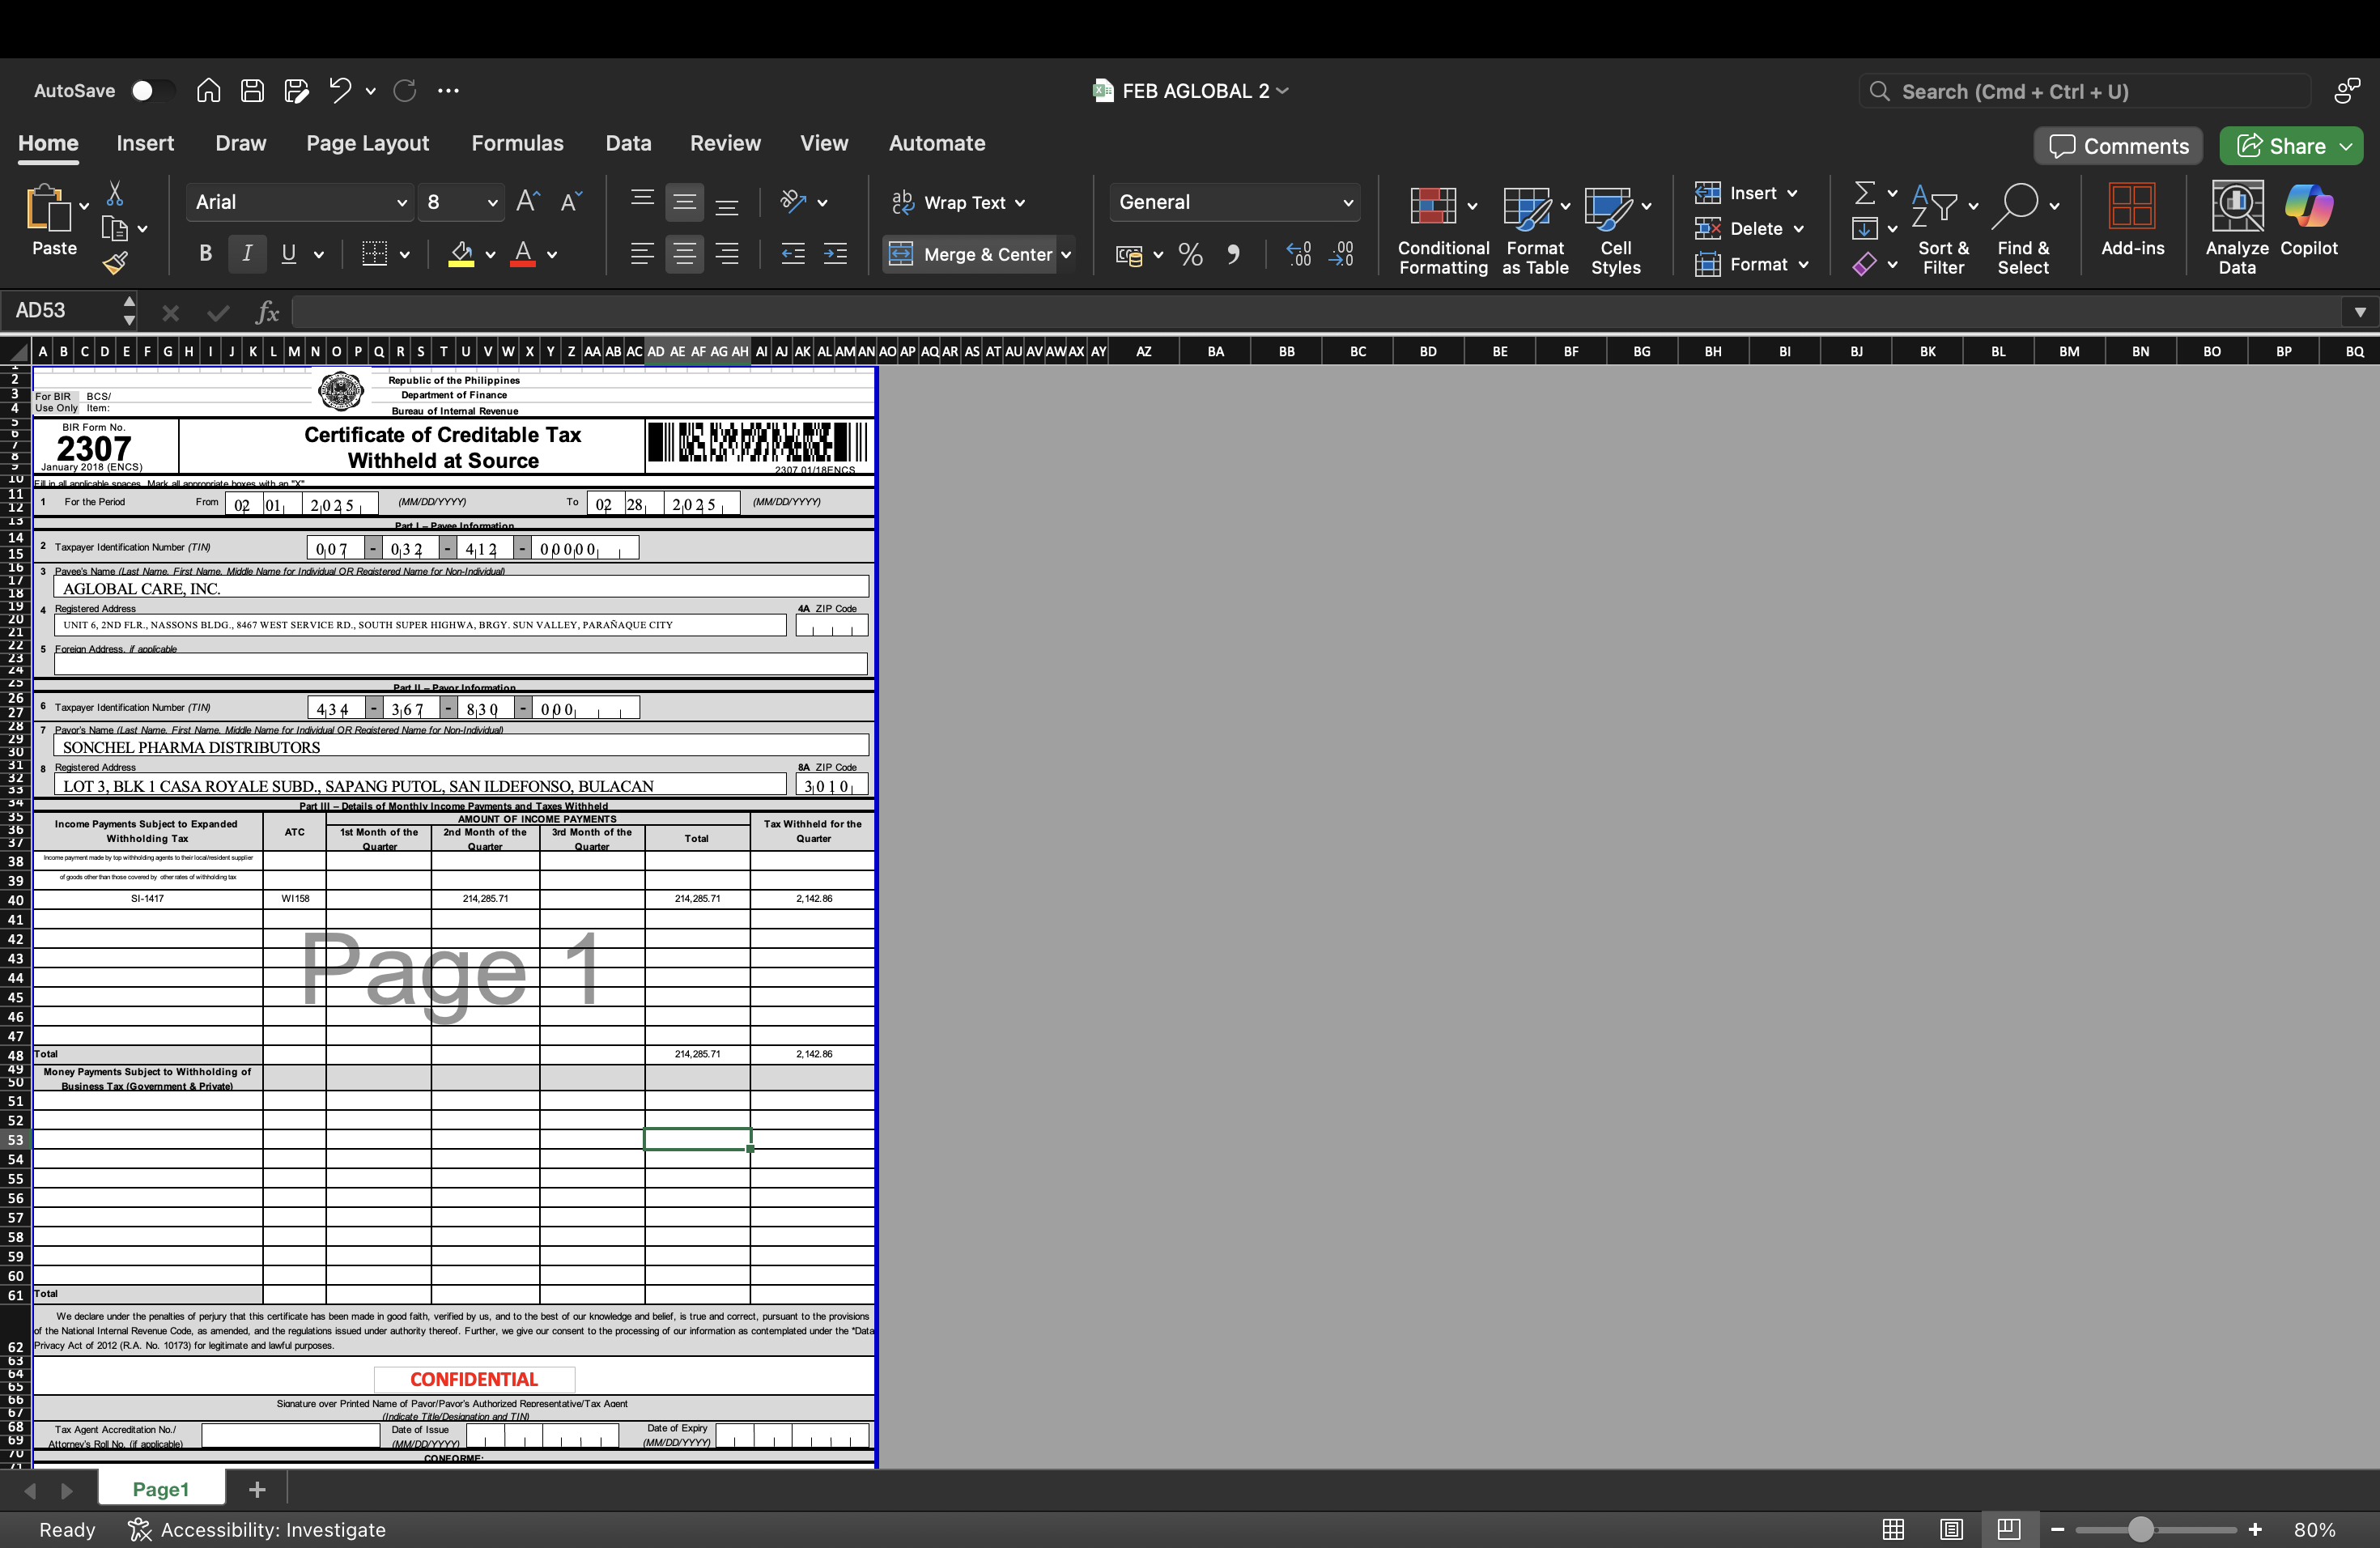Toggle Italic formatting
The image size is (2380, 1548).
pos(247,254)
